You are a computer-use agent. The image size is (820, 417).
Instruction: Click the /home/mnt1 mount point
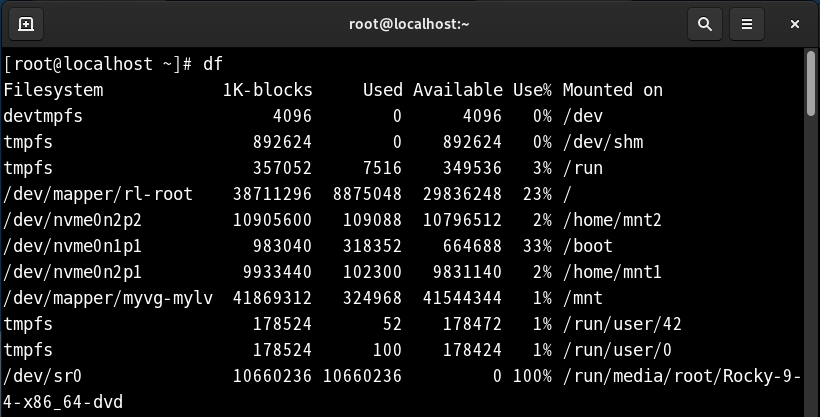[x=612, y=272]
